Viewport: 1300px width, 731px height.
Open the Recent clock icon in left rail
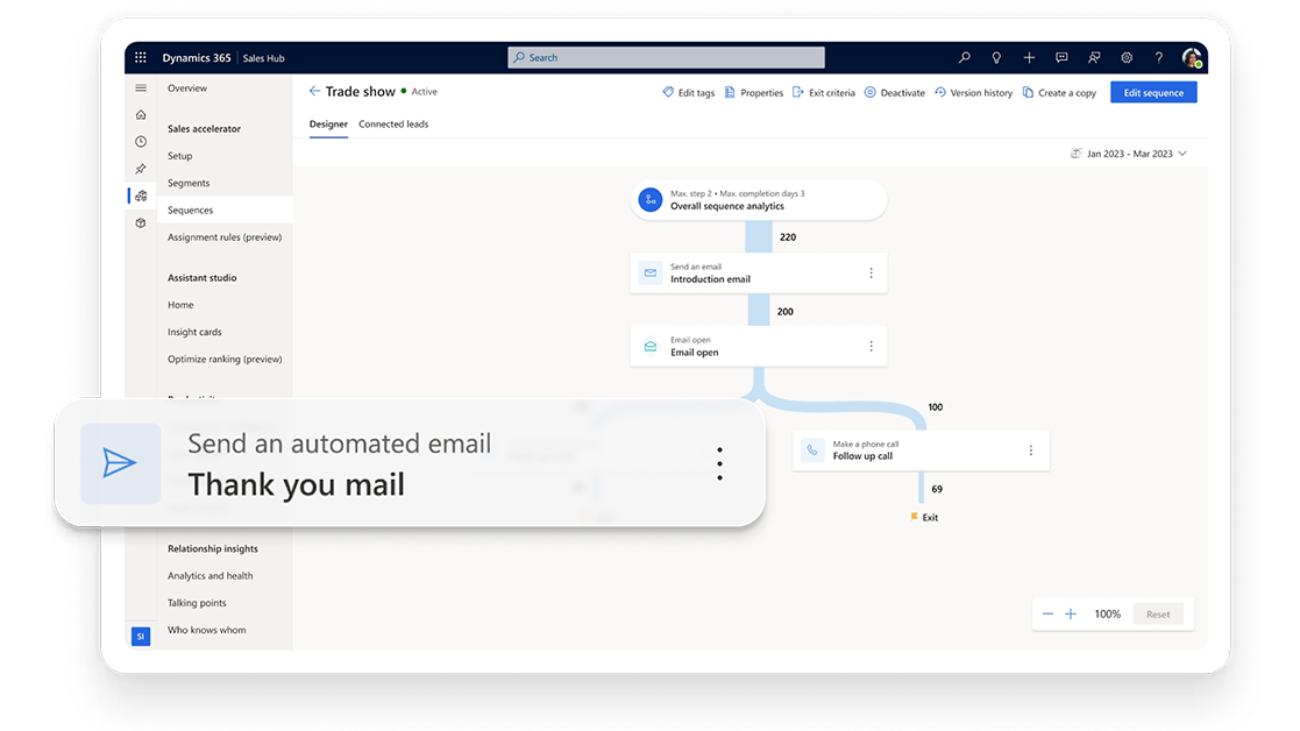pos(141,142)
